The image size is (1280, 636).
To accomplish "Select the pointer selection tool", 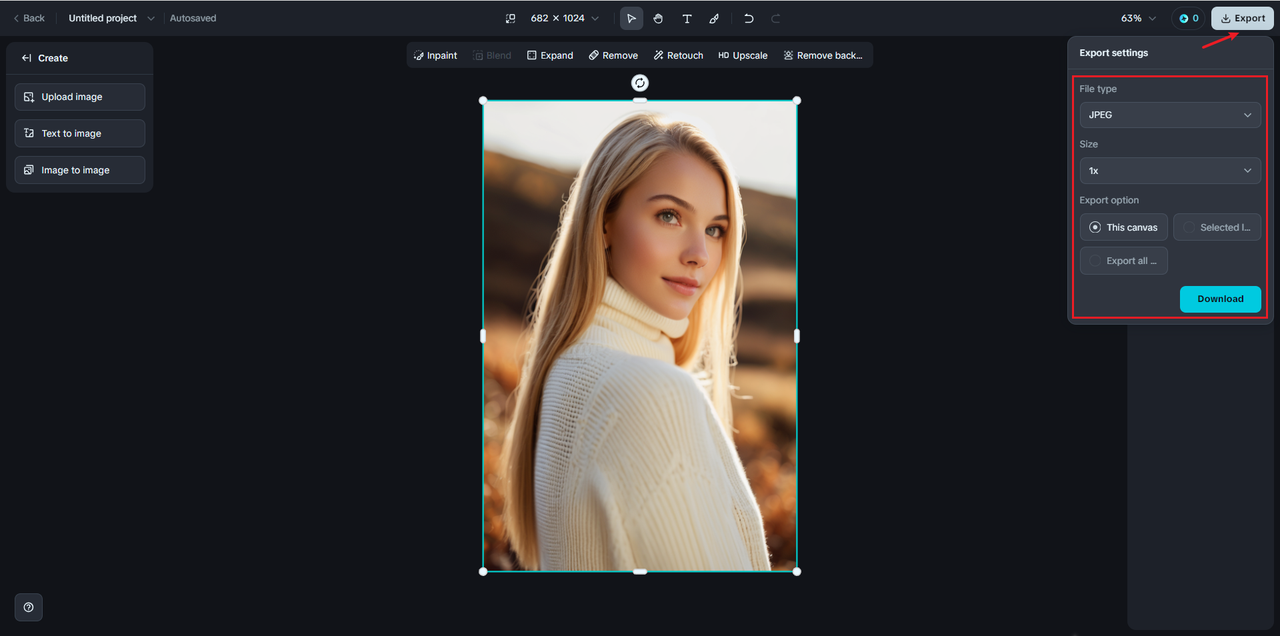I will [631, 18].
